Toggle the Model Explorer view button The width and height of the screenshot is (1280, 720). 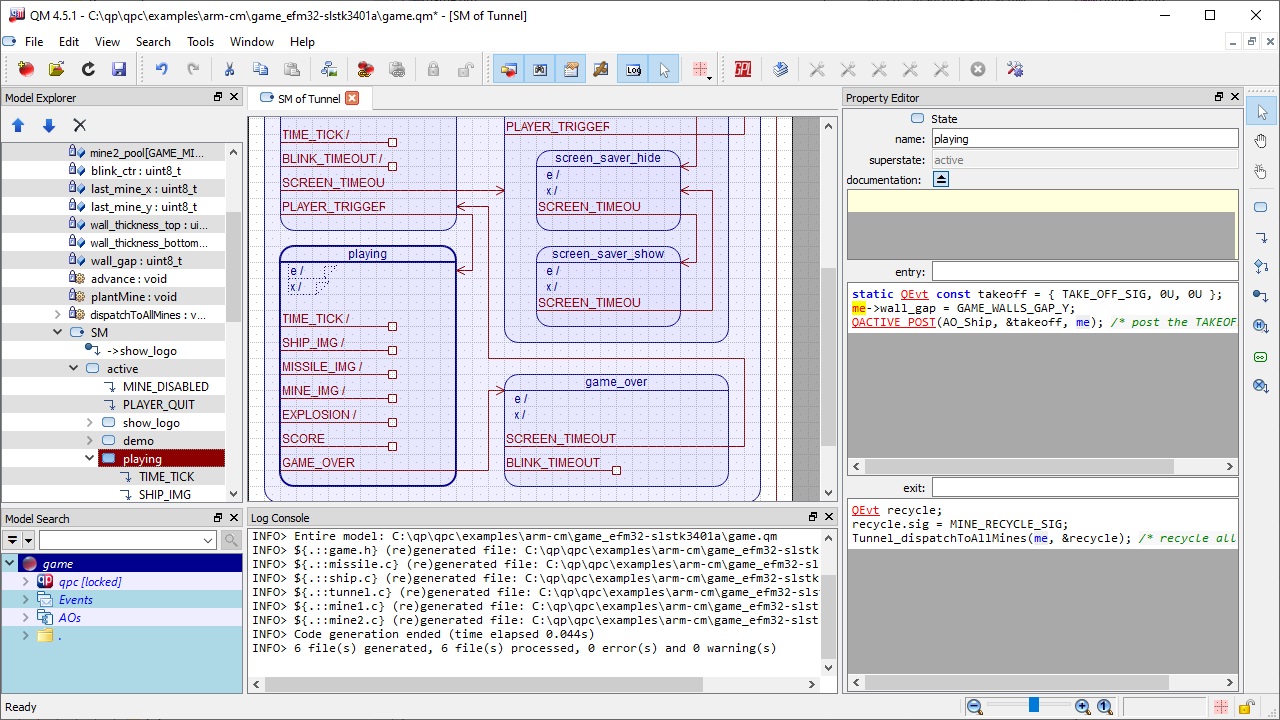tap(509, 69)
